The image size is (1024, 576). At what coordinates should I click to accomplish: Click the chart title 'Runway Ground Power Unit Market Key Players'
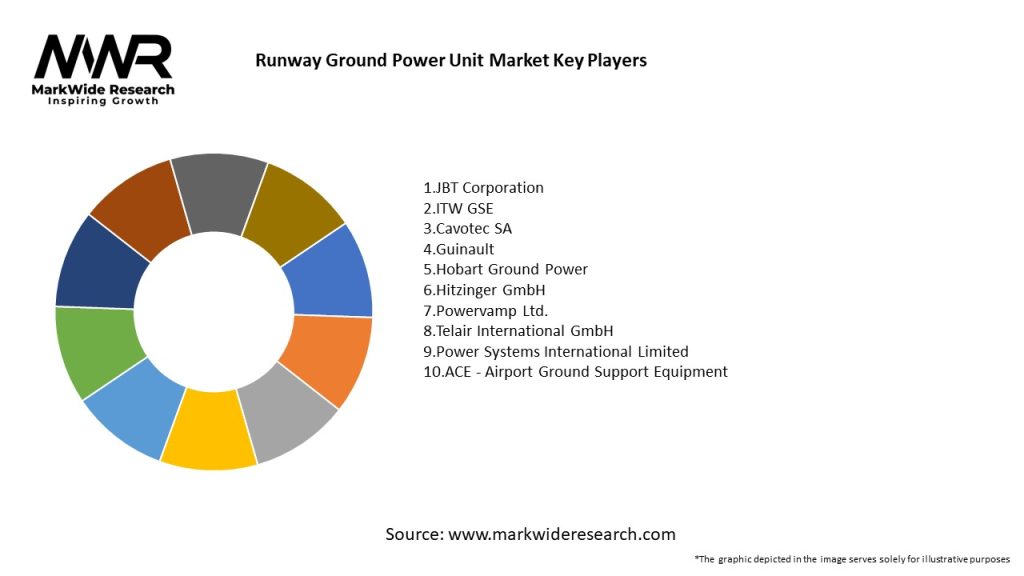(451, 60)
